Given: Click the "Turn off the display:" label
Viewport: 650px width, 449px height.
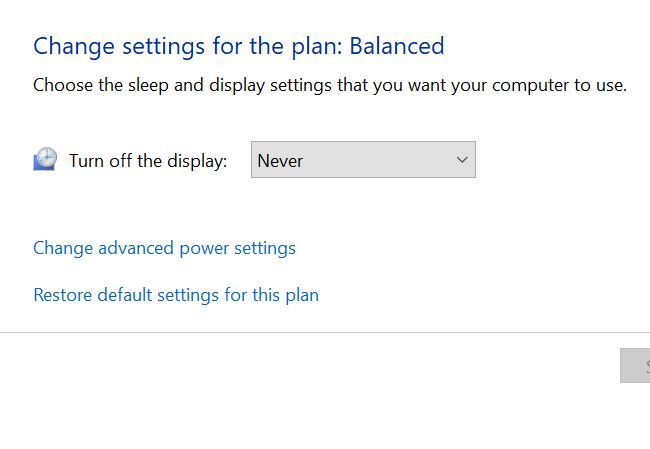Looking at the screenshot, I should click(x=148, y=161).
